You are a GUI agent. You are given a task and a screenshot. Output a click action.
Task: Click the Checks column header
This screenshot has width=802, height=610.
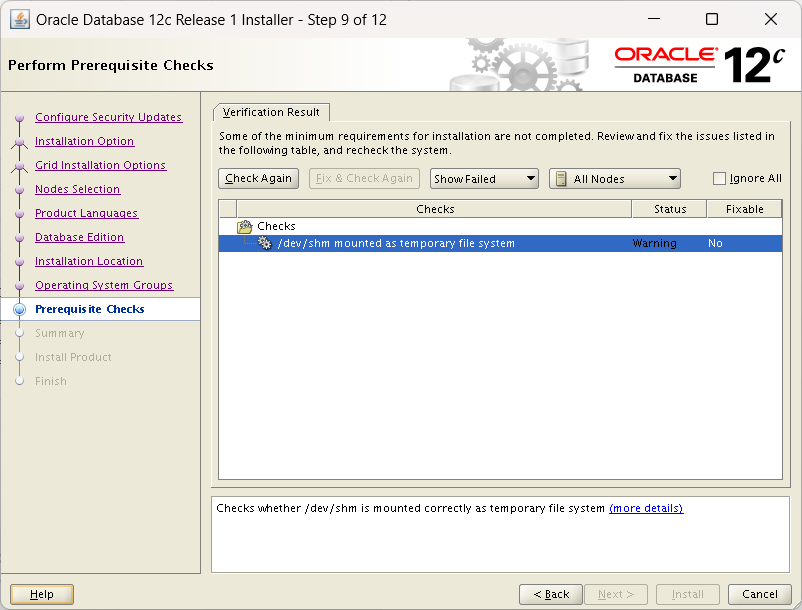[x=435, y=209]
